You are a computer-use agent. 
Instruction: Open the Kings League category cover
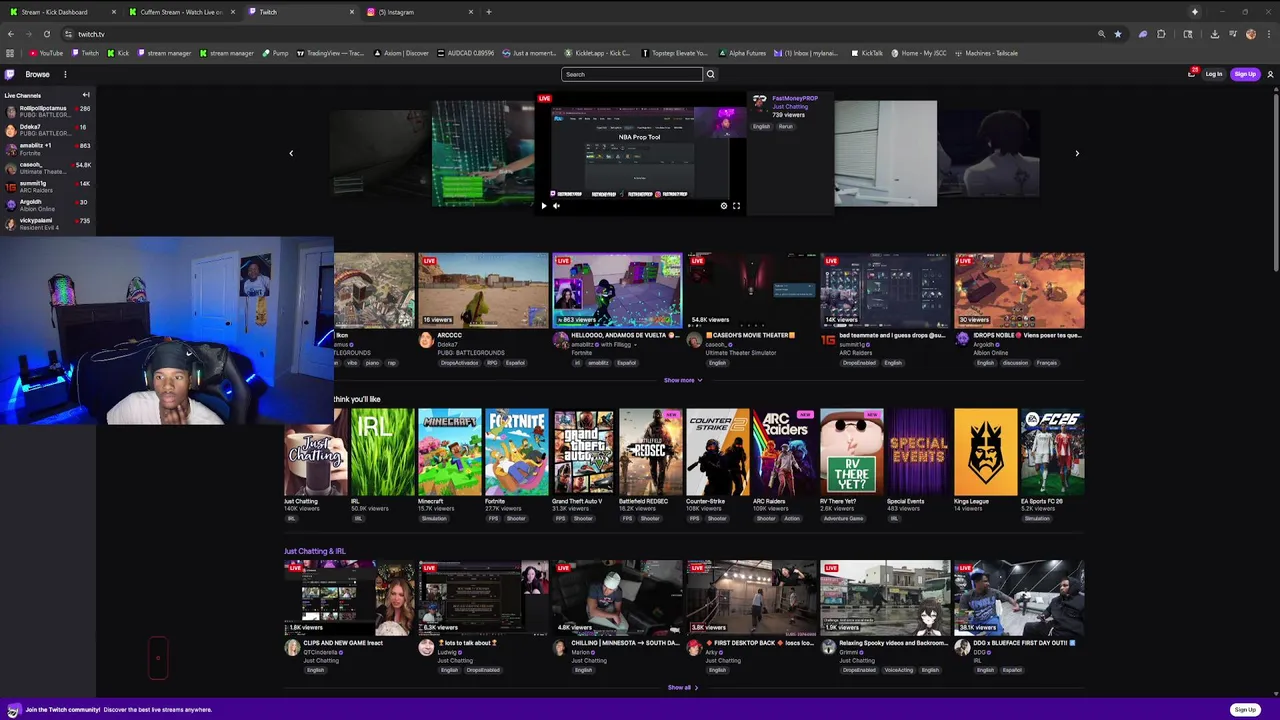(986, 452)
